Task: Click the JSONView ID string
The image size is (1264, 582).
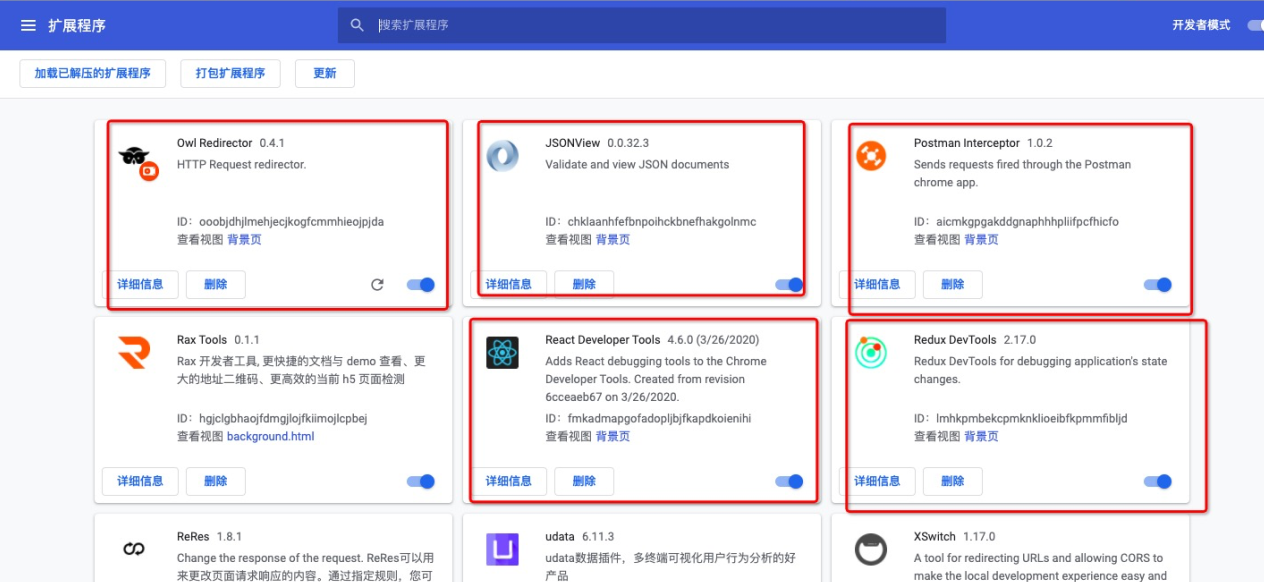Action: 651,222
